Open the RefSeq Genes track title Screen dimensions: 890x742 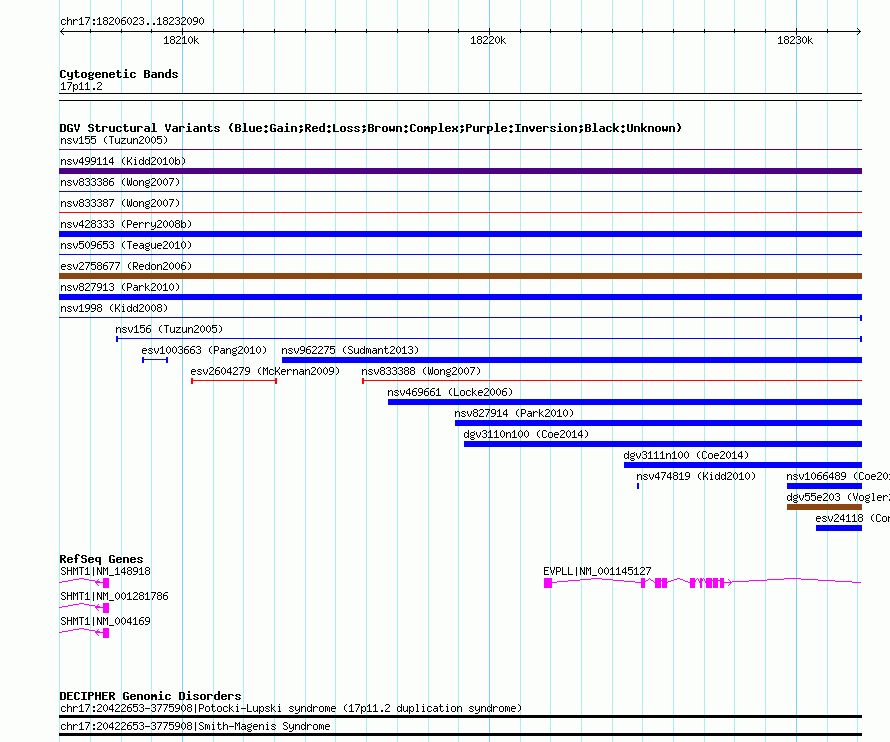point(101,559)
